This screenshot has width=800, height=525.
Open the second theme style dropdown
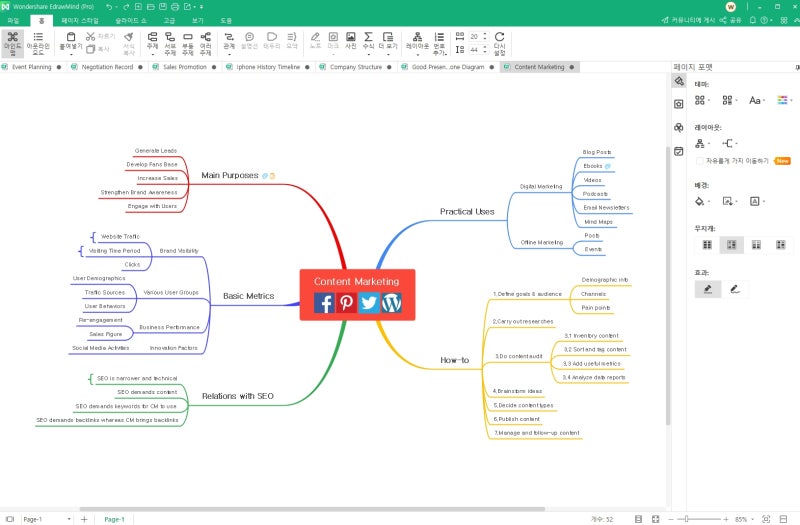pyautogui.click(x=730, y=100)
